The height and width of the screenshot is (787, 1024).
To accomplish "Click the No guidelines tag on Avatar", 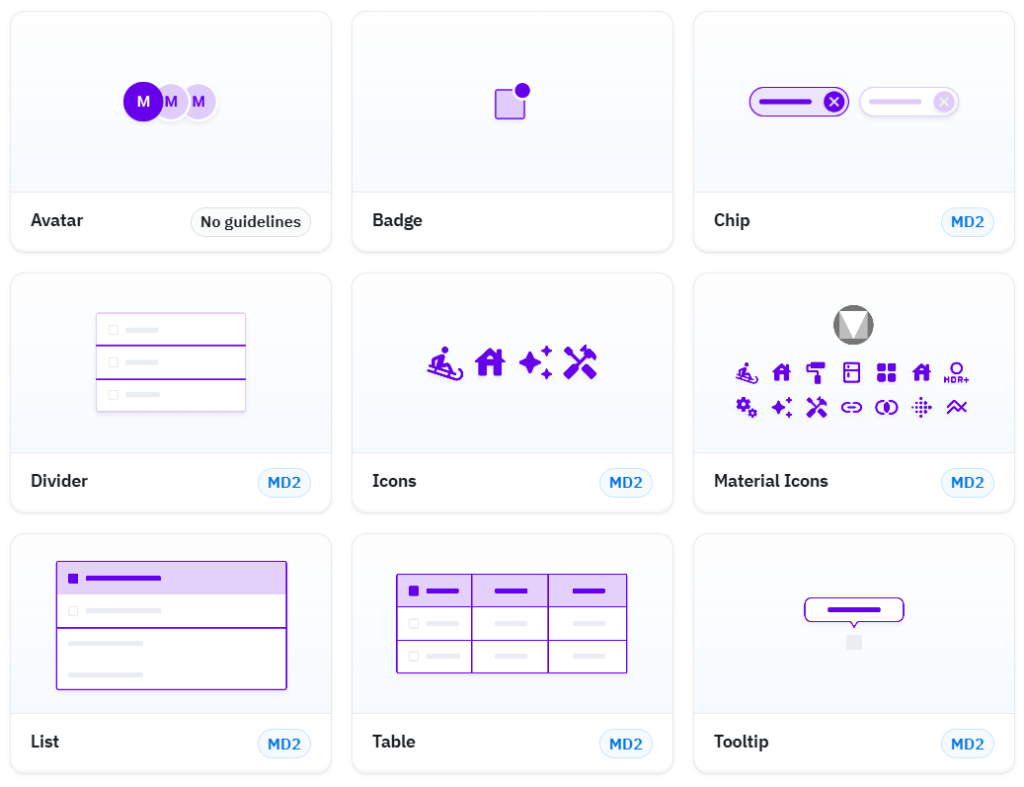I will point(251,222).
